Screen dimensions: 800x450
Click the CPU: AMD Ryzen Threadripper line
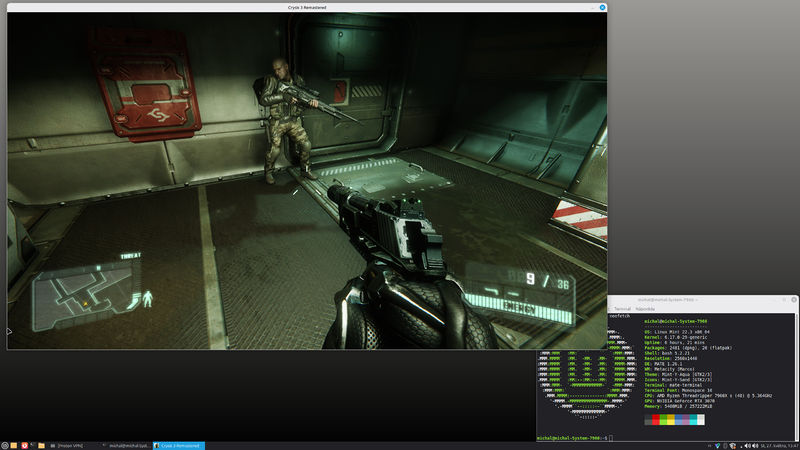(x=708, y=395)
